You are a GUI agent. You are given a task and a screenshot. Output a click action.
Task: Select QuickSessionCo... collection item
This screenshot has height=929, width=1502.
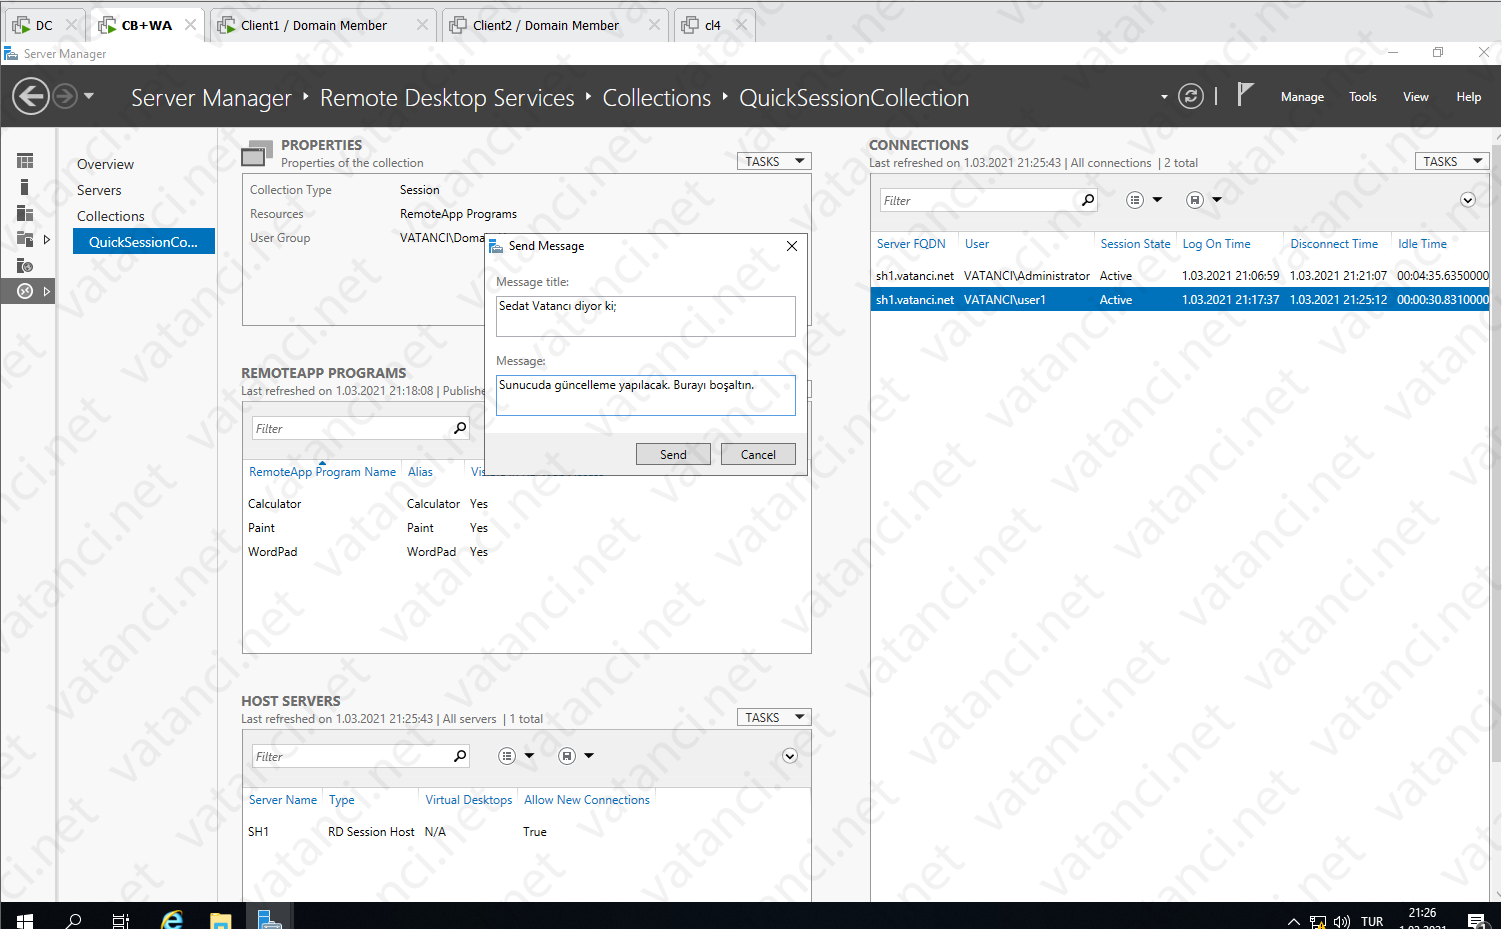coord(144,242)
